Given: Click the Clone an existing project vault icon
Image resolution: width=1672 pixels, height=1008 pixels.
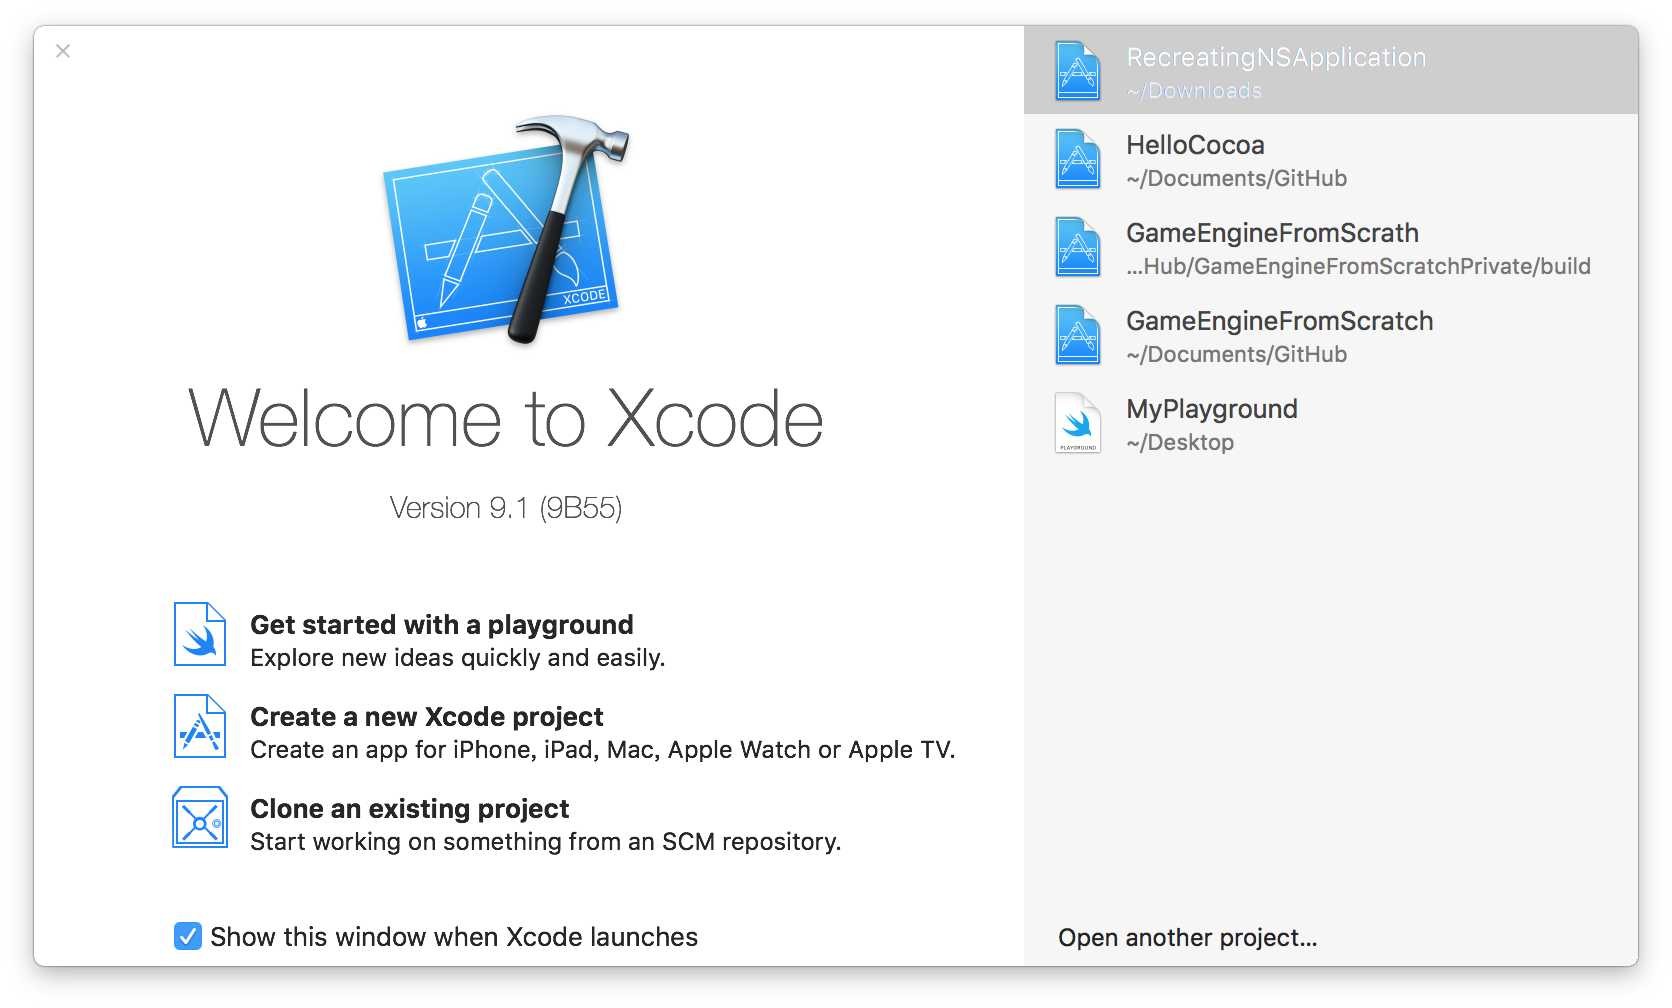Looking at the screenshot, I should click(200, 818).
